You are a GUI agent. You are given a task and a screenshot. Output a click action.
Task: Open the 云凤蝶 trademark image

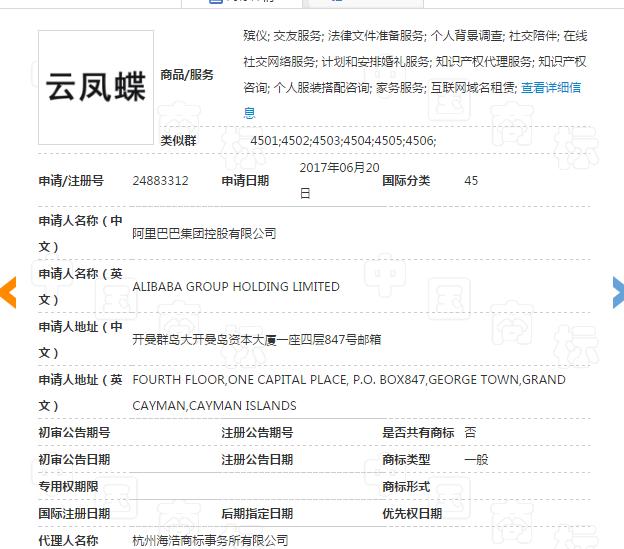coord(96,87)
